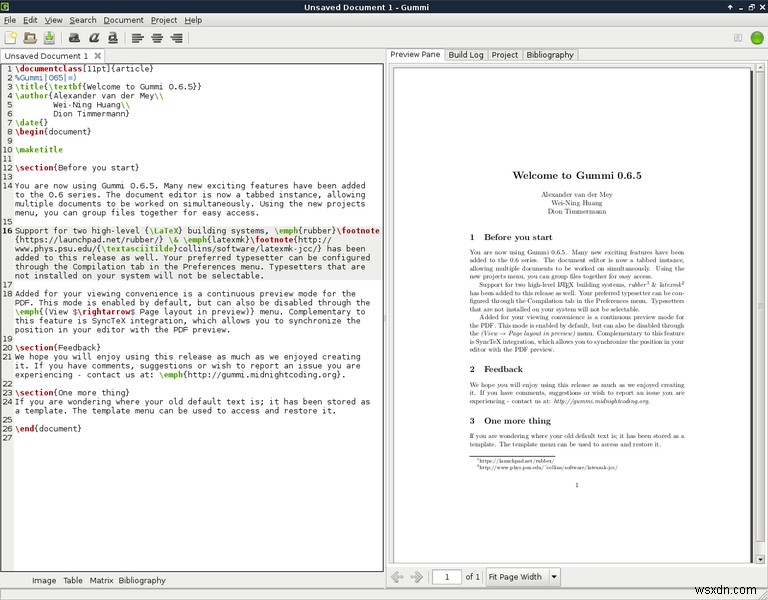Click the preview title 'Welcome to Gummi 0.6.5'
This screenshot has height=600, width=768.
point(576,175)
